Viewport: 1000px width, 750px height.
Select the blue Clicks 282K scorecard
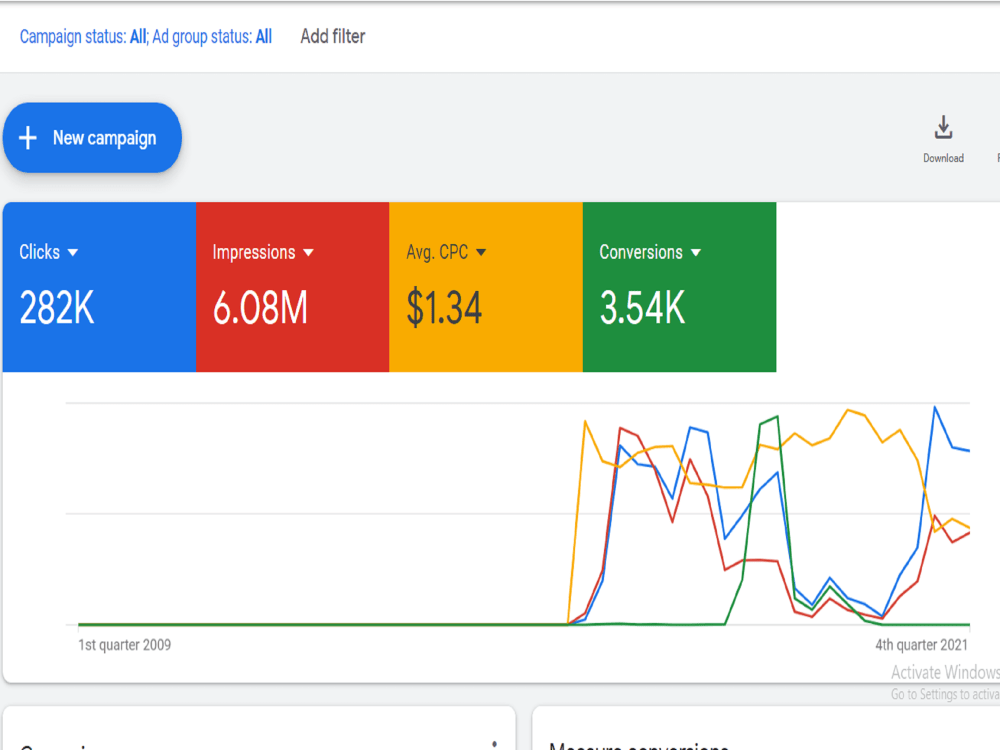99,287
